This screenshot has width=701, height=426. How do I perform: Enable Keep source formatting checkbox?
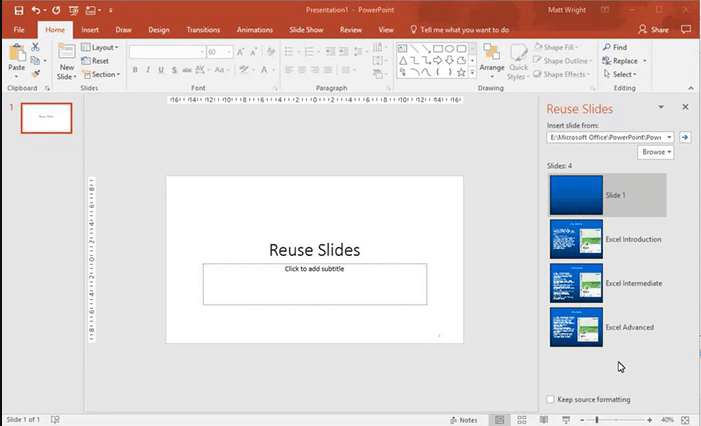click(x=550, y=400)
